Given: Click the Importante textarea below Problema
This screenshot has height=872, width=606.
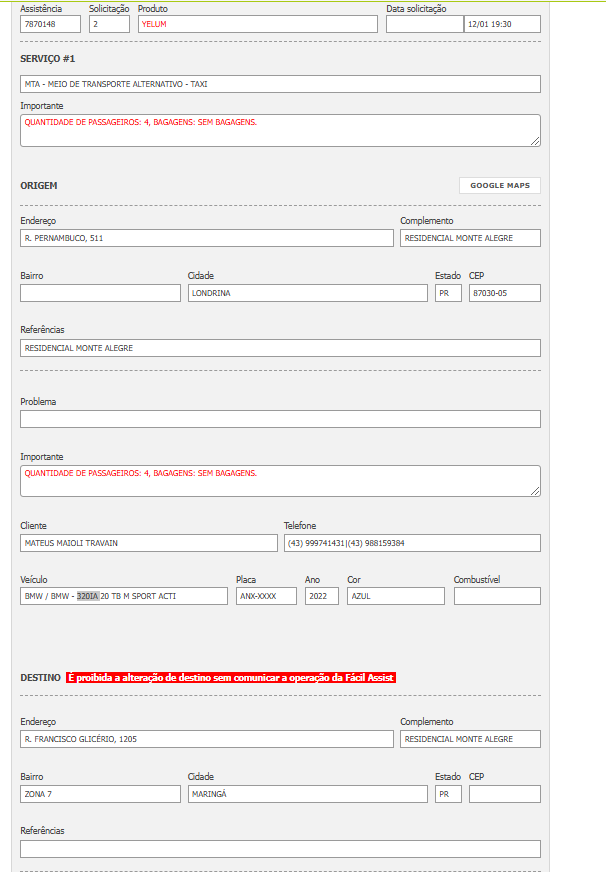Looking at the screenshot, I should pos(280,481).
